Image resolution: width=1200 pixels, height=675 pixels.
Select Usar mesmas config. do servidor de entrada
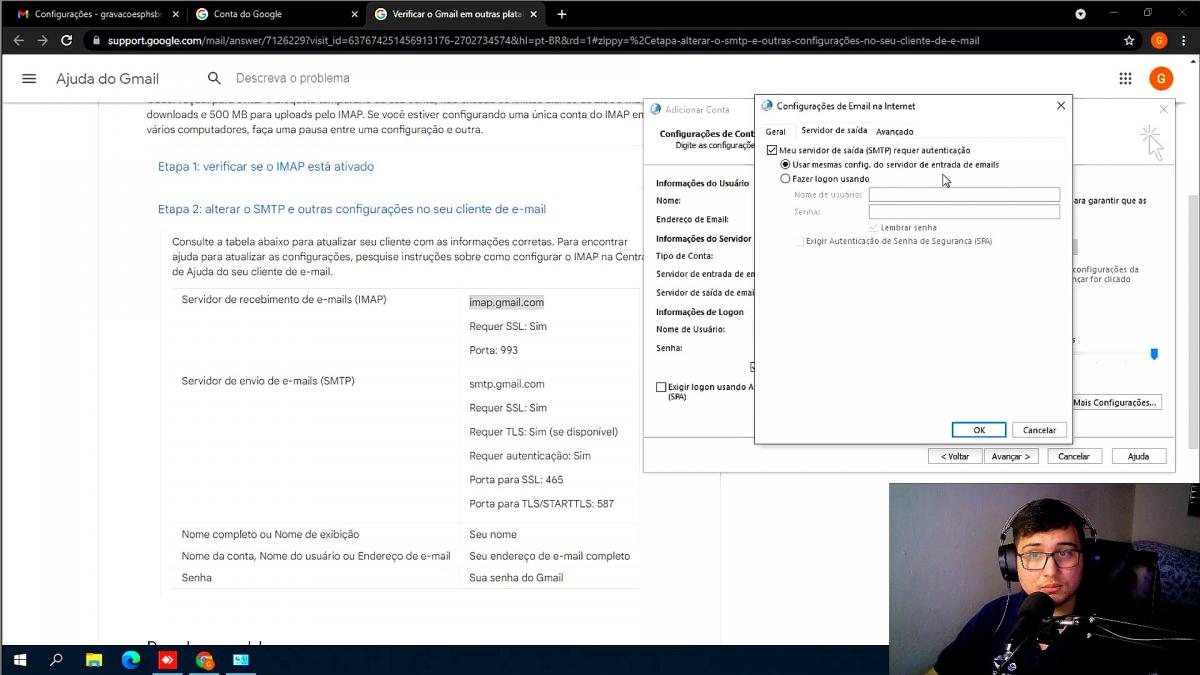coord(785,164)
